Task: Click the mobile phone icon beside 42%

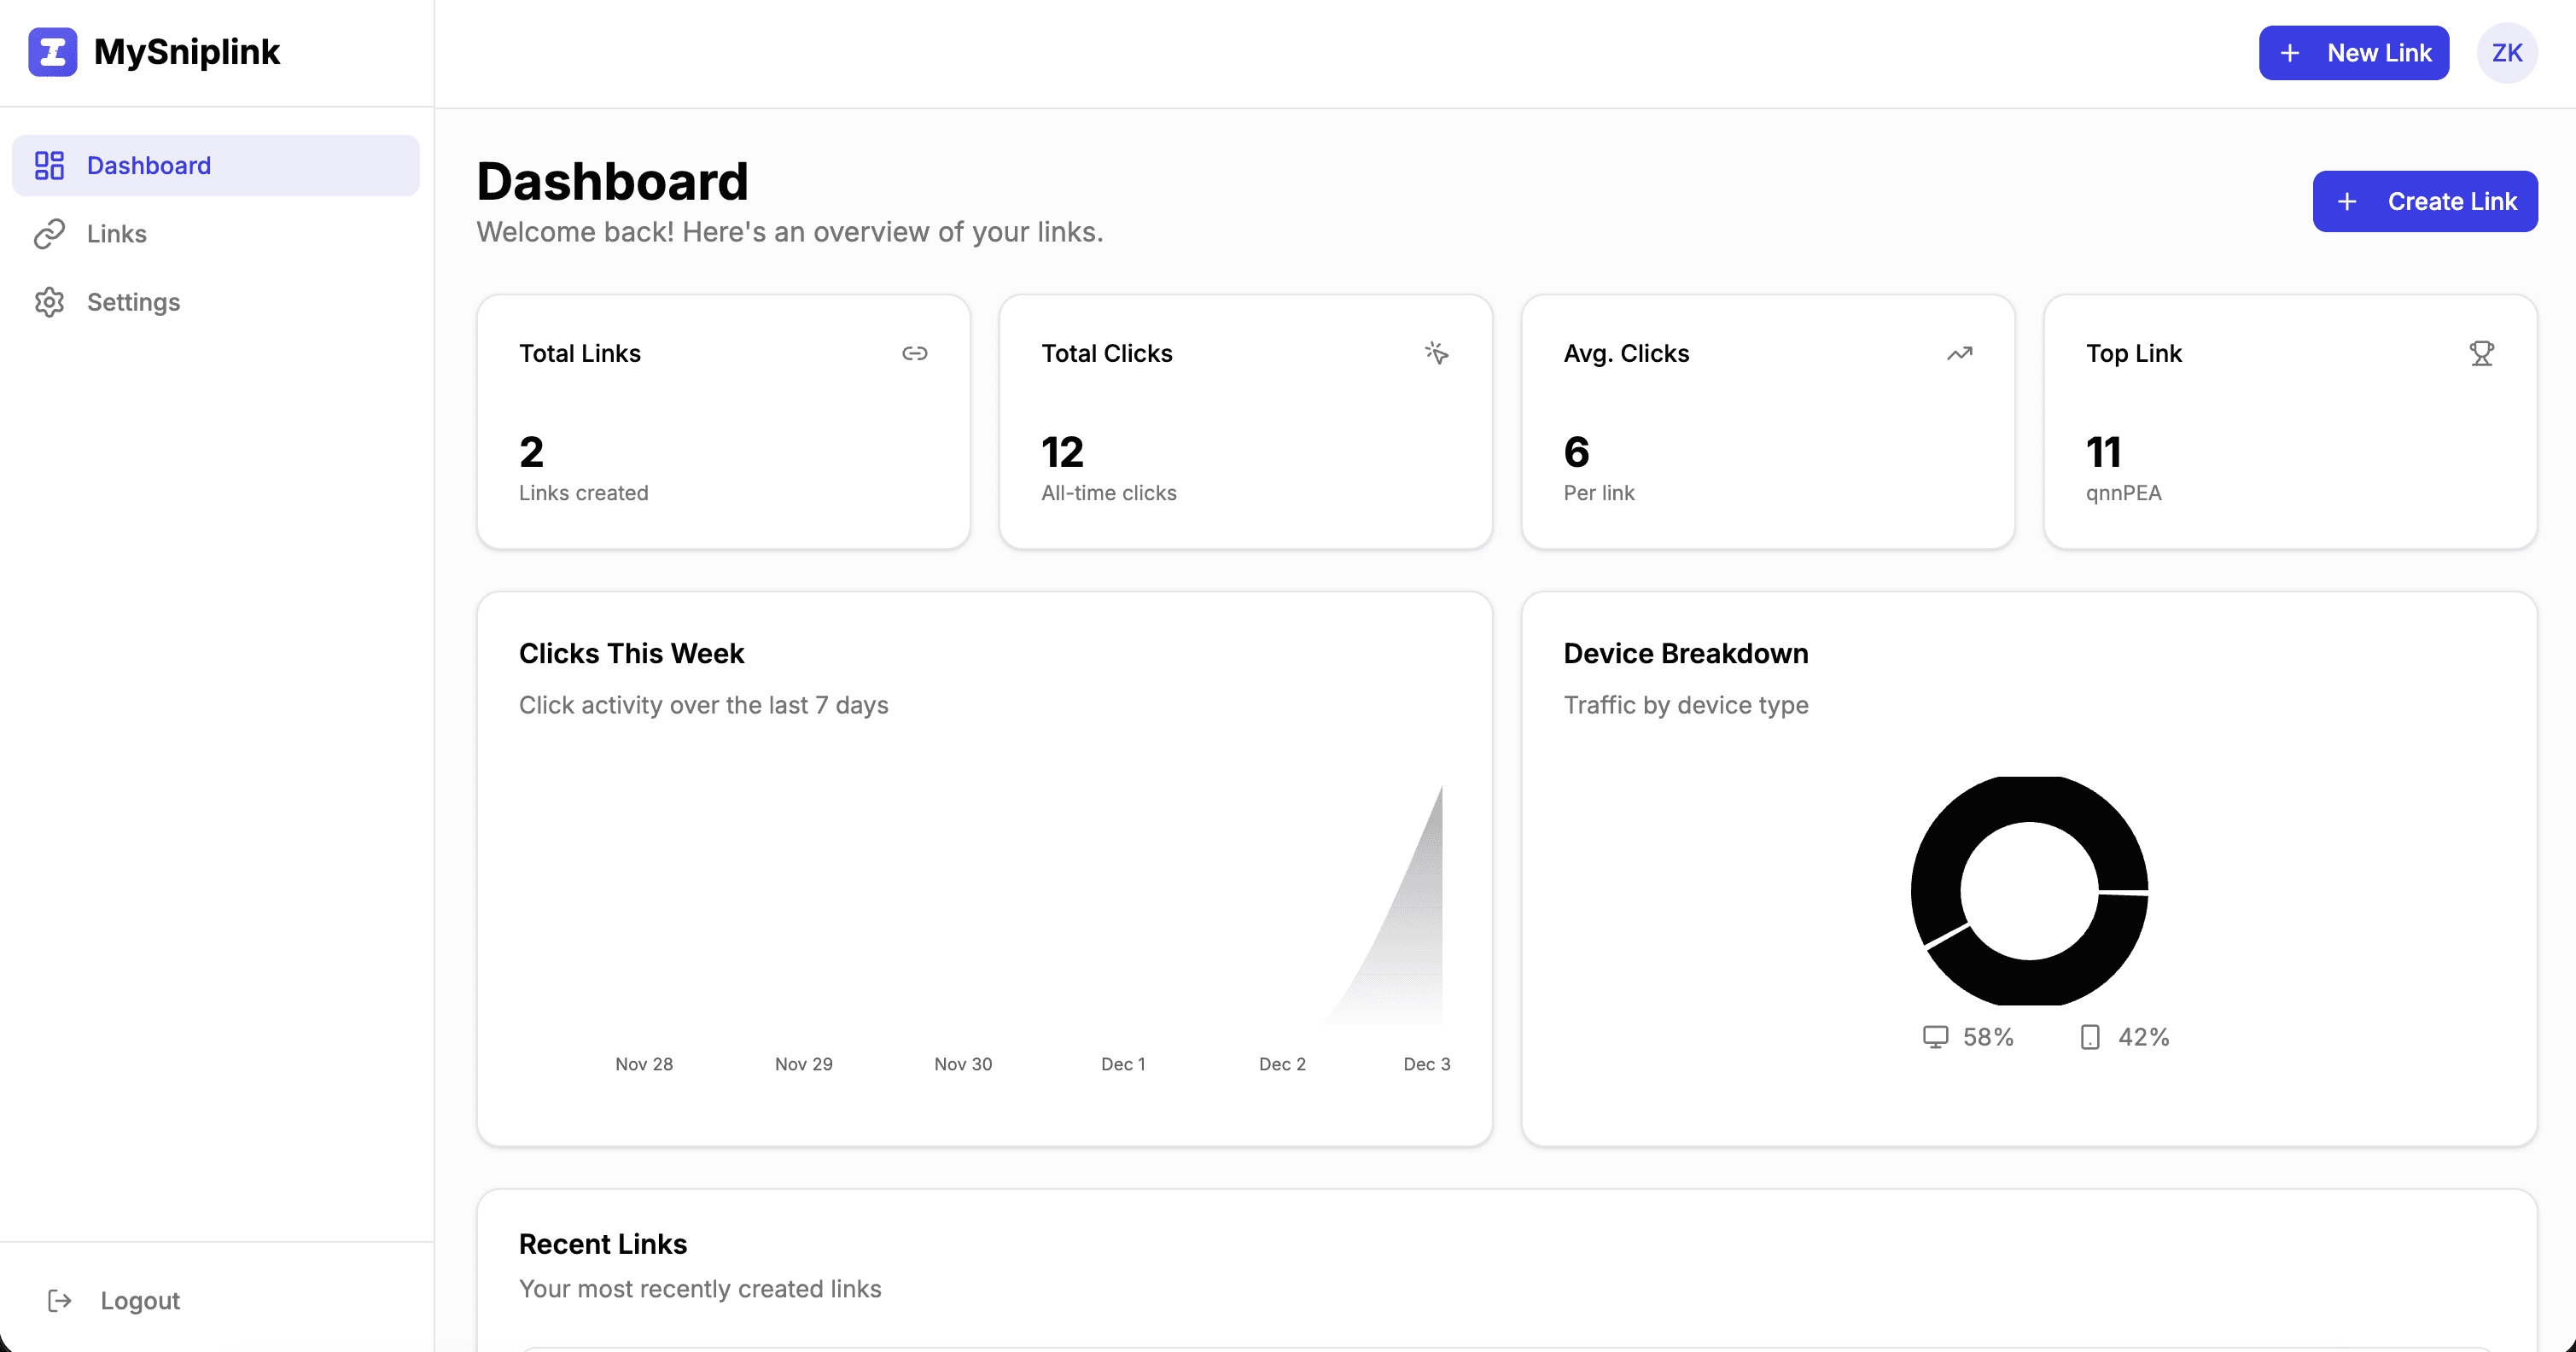Action: point(2089,1036)
